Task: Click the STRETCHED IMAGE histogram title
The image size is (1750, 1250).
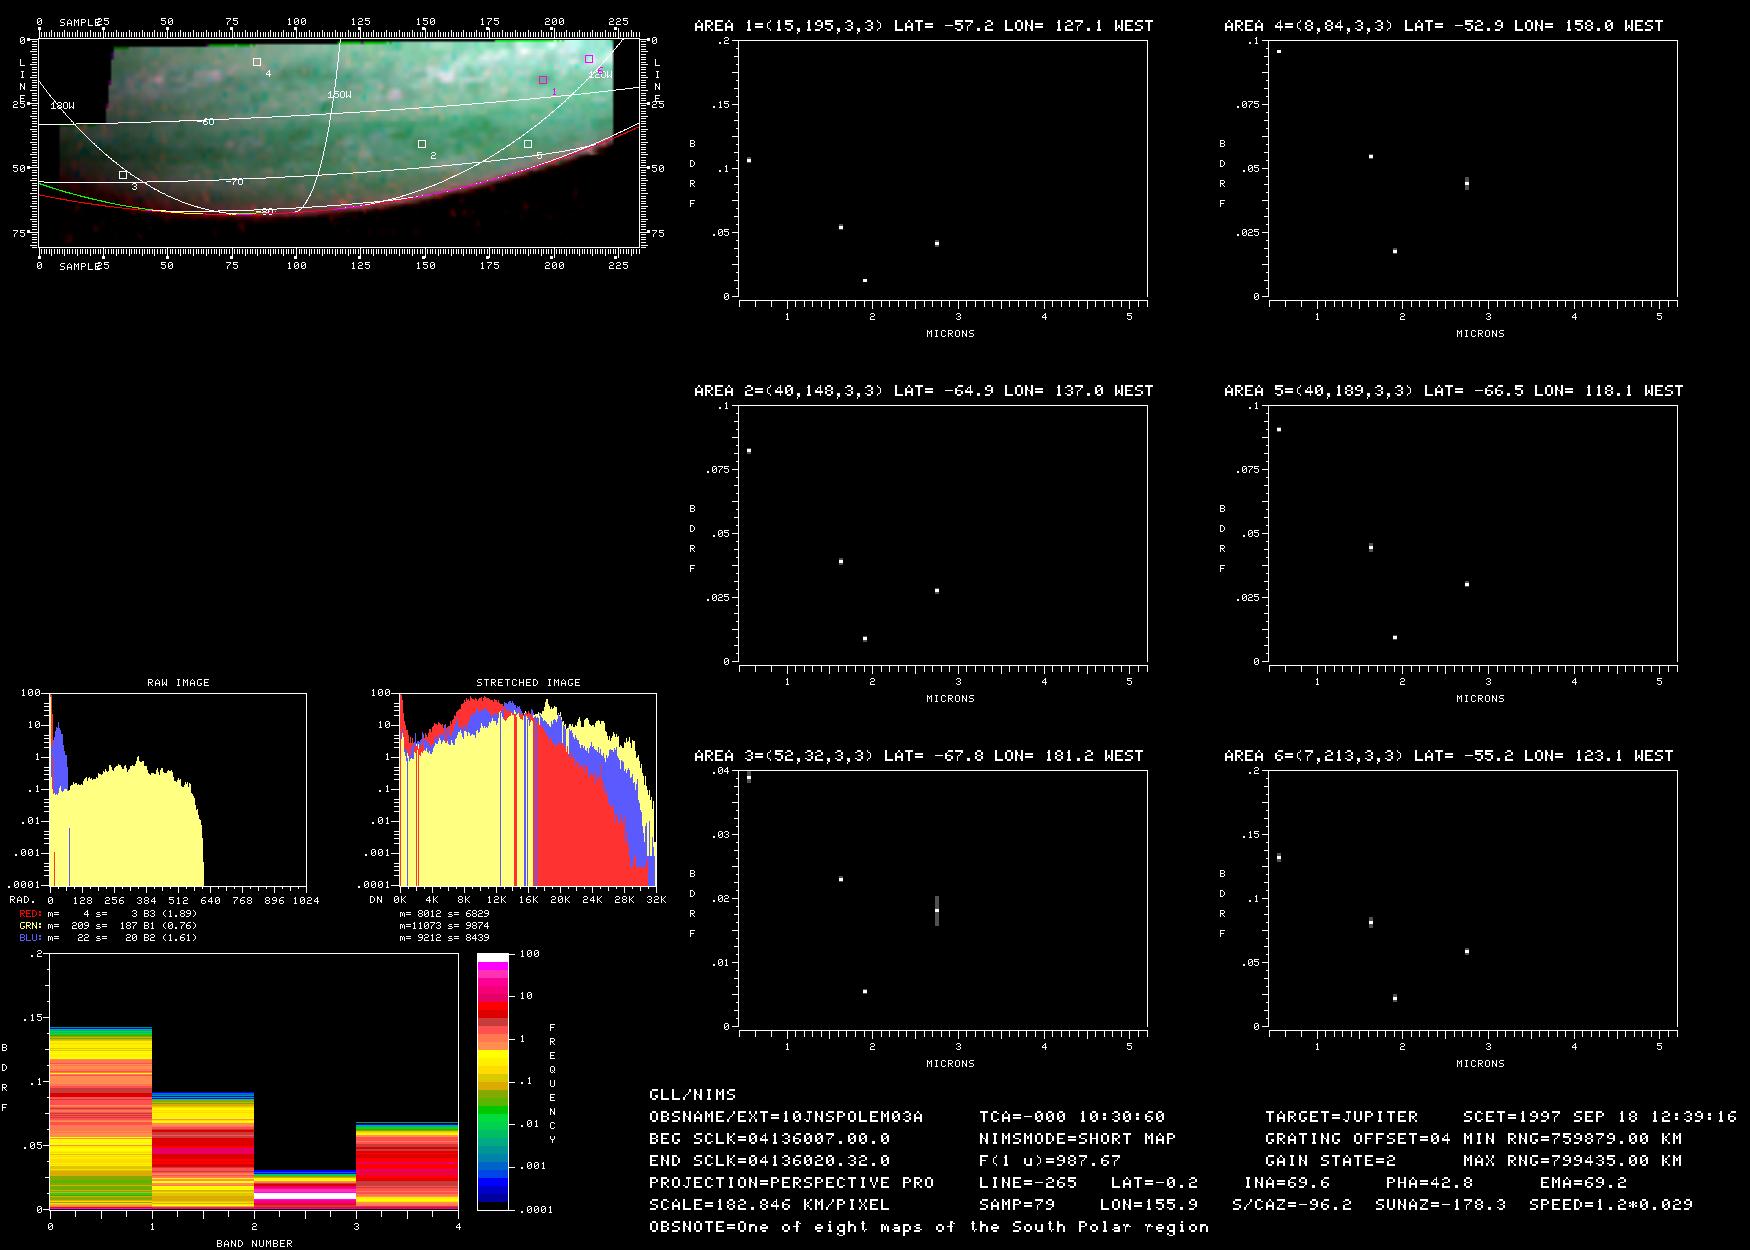Action: point(528,683)
